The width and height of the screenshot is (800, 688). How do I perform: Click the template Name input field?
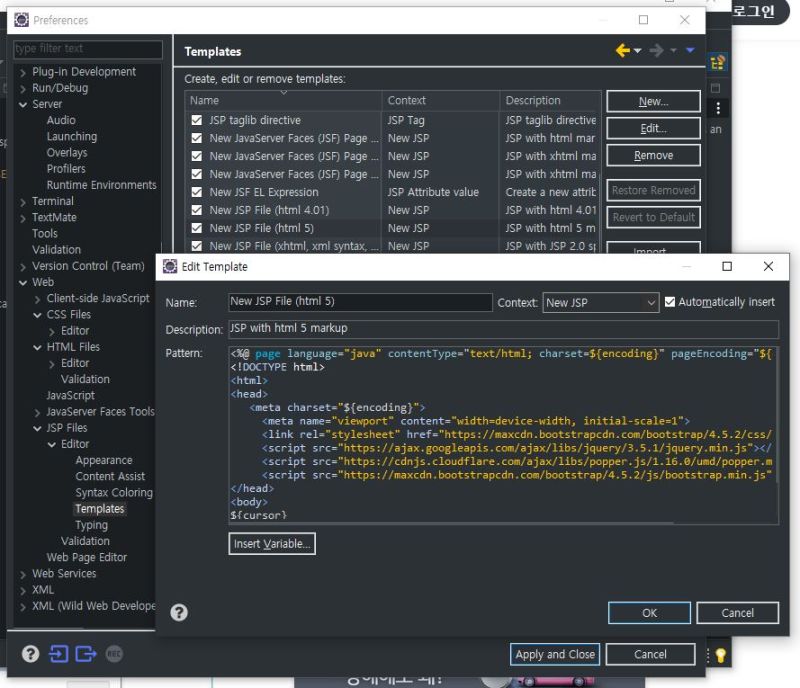(x=360, y=302)
